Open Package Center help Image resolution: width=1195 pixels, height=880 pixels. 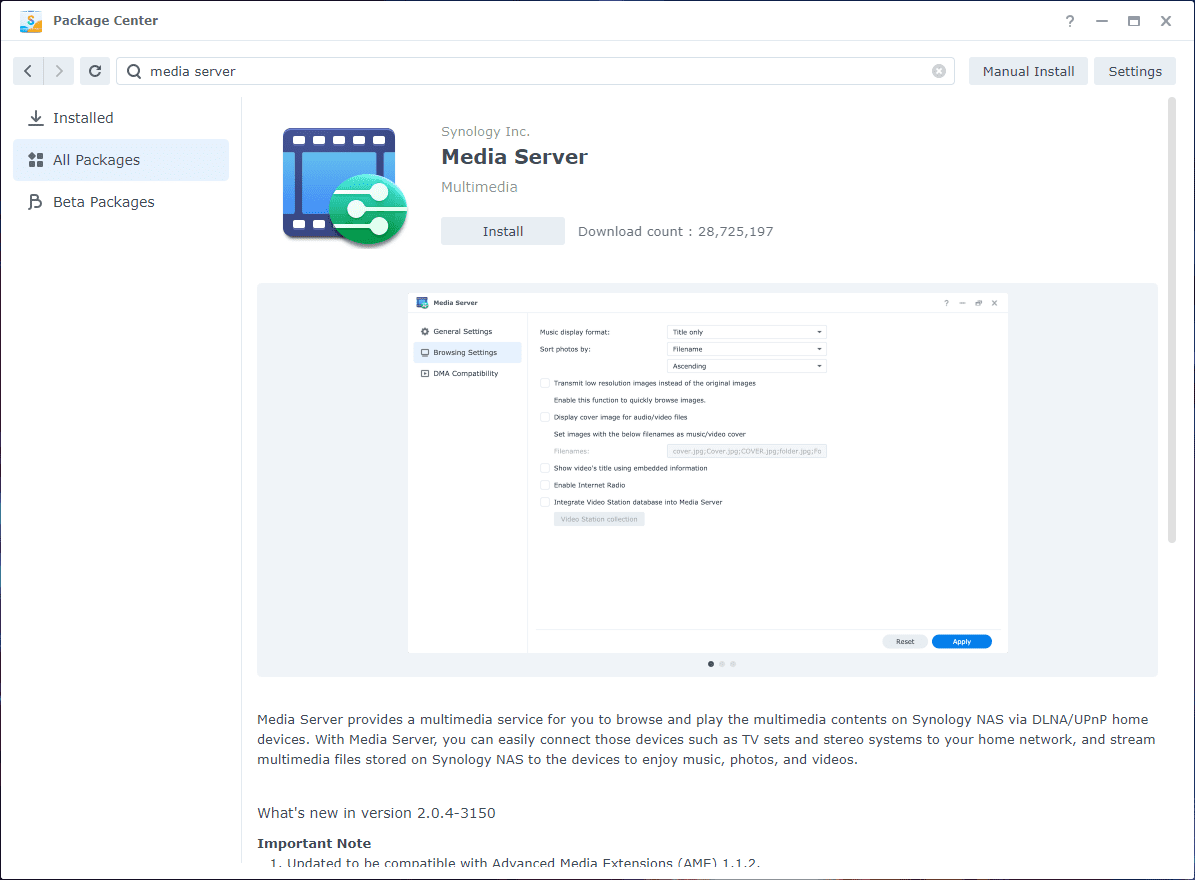pyautogui.click(x=1070, y=21)
